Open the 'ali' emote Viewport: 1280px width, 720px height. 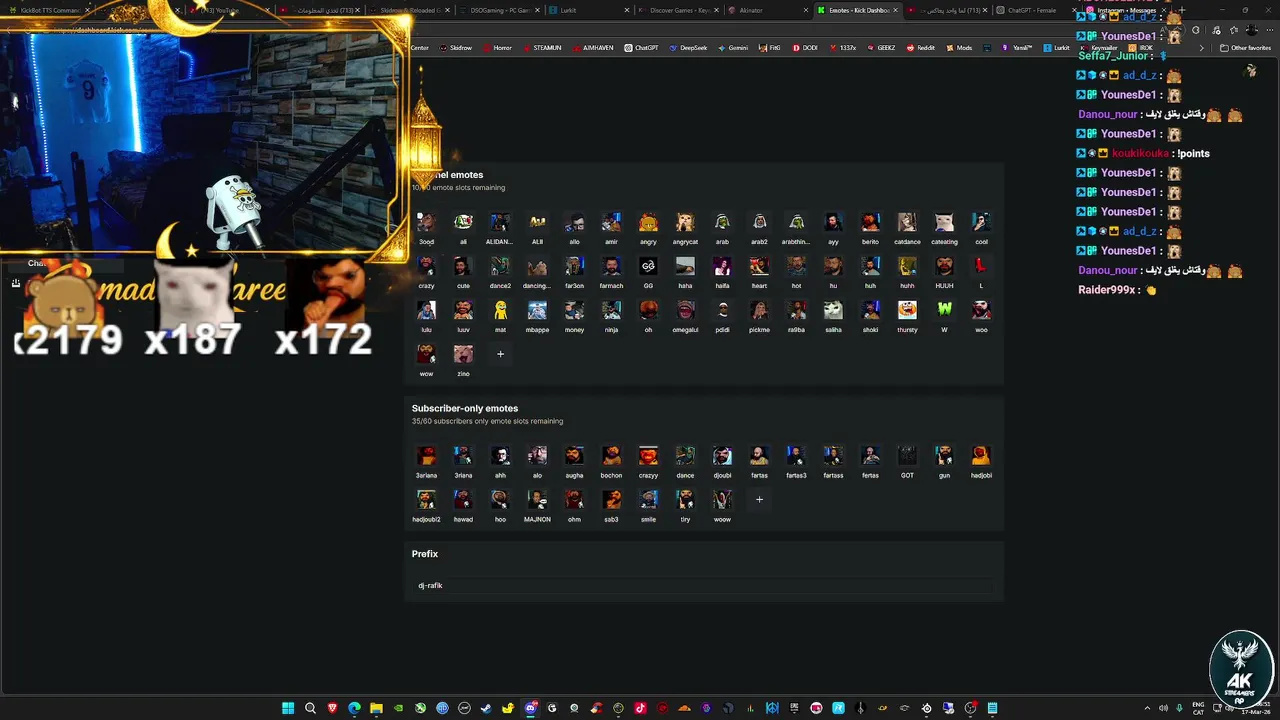[463, 222]
